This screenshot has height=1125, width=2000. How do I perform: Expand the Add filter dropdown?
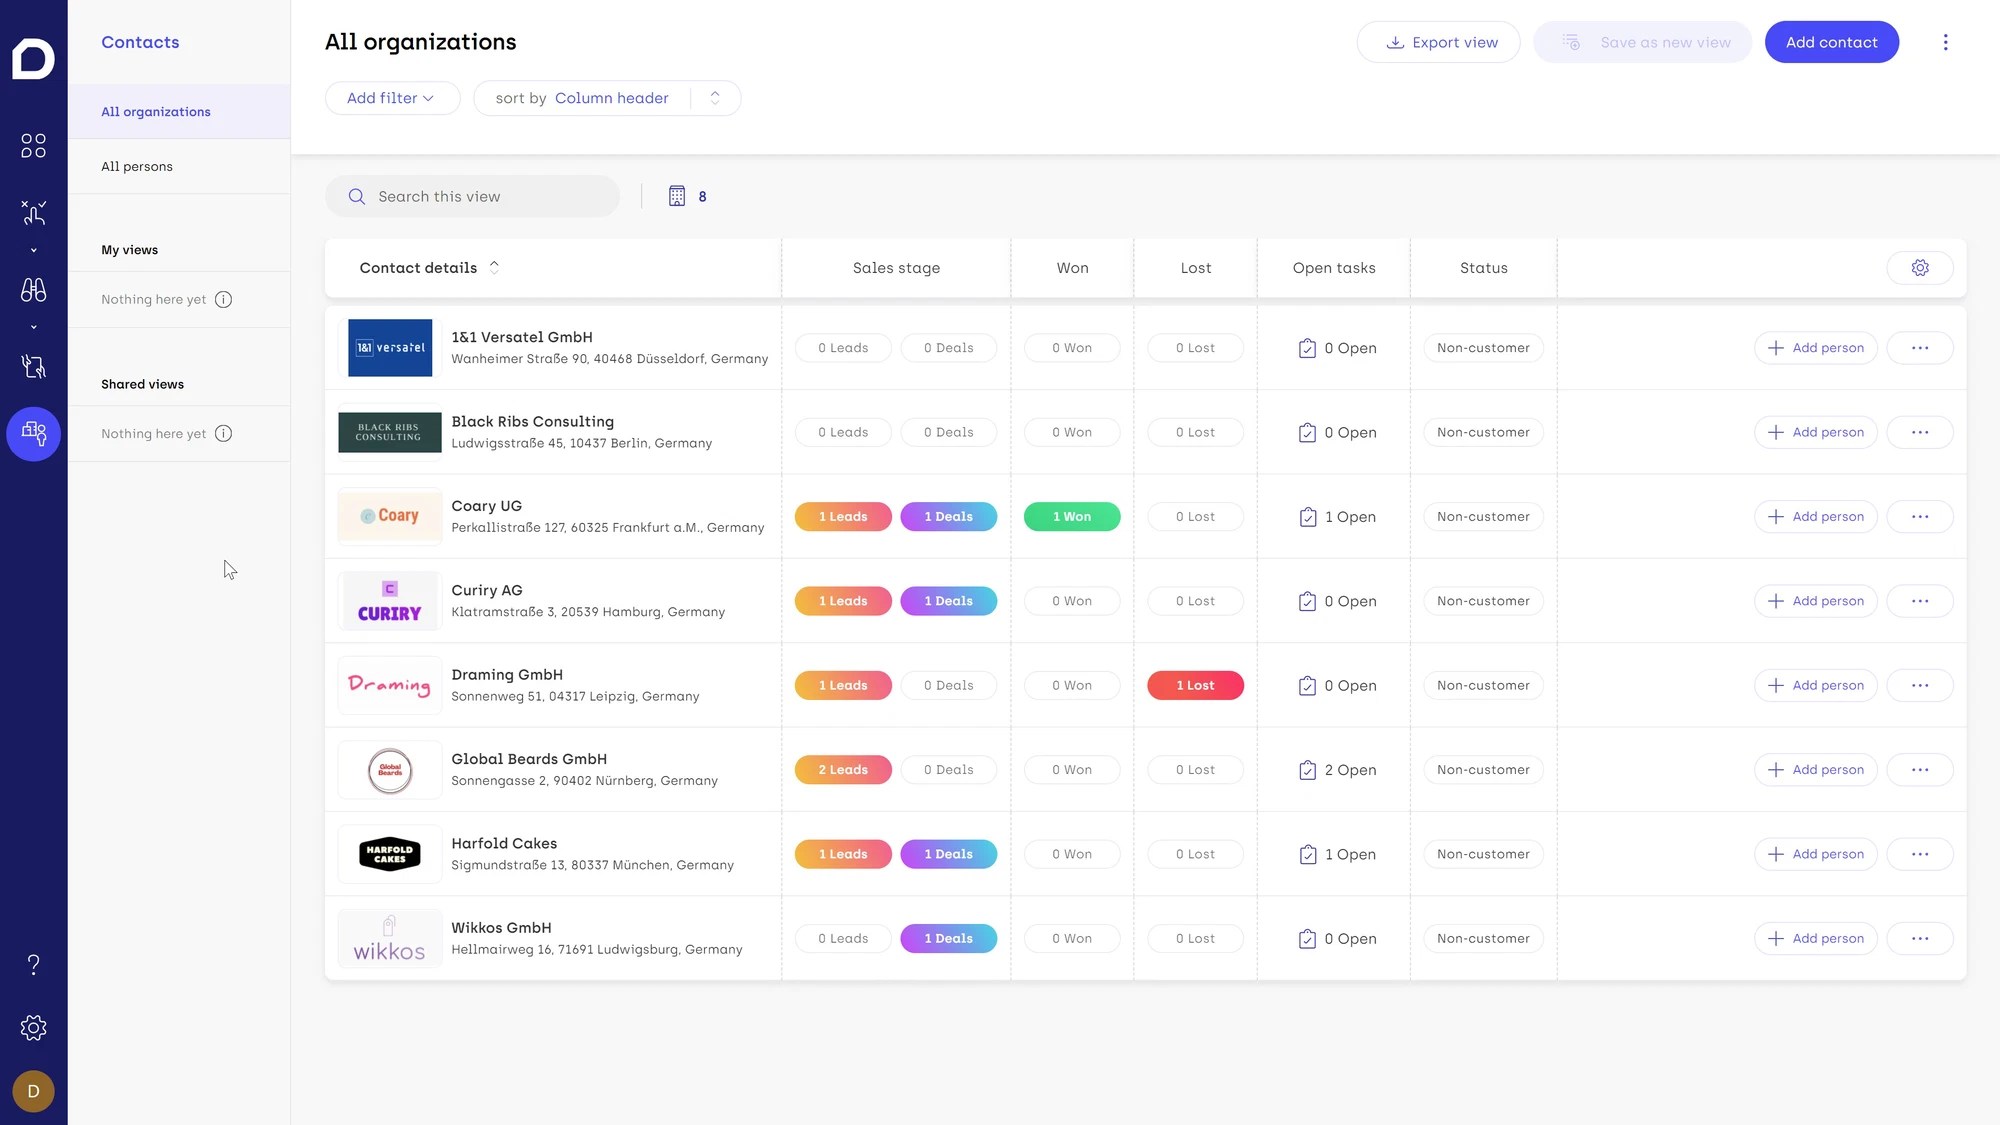(392, 98)
